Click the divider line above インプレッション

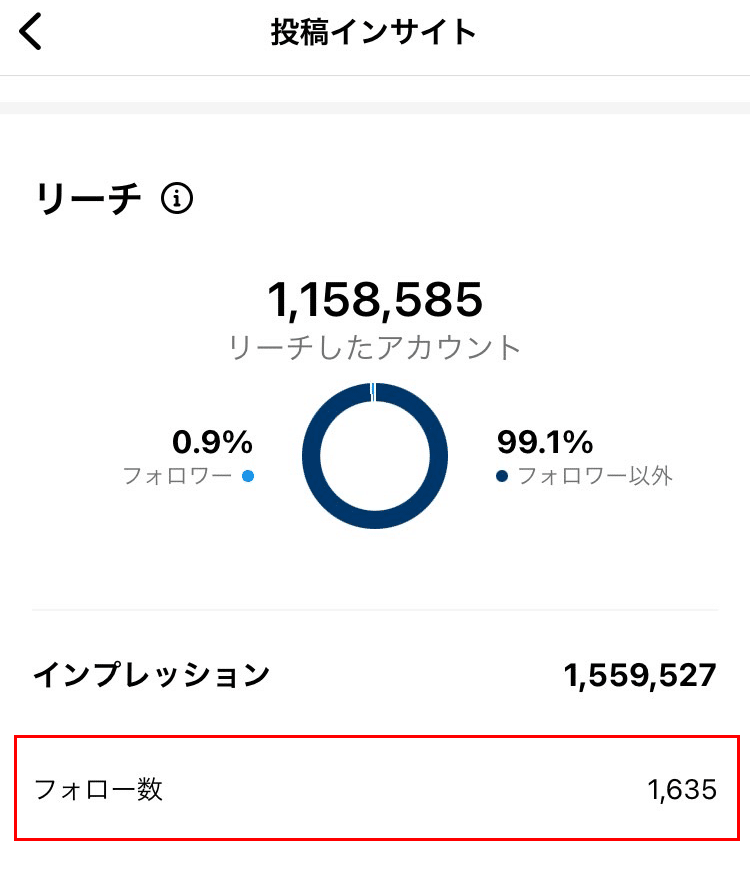(375, 610)
